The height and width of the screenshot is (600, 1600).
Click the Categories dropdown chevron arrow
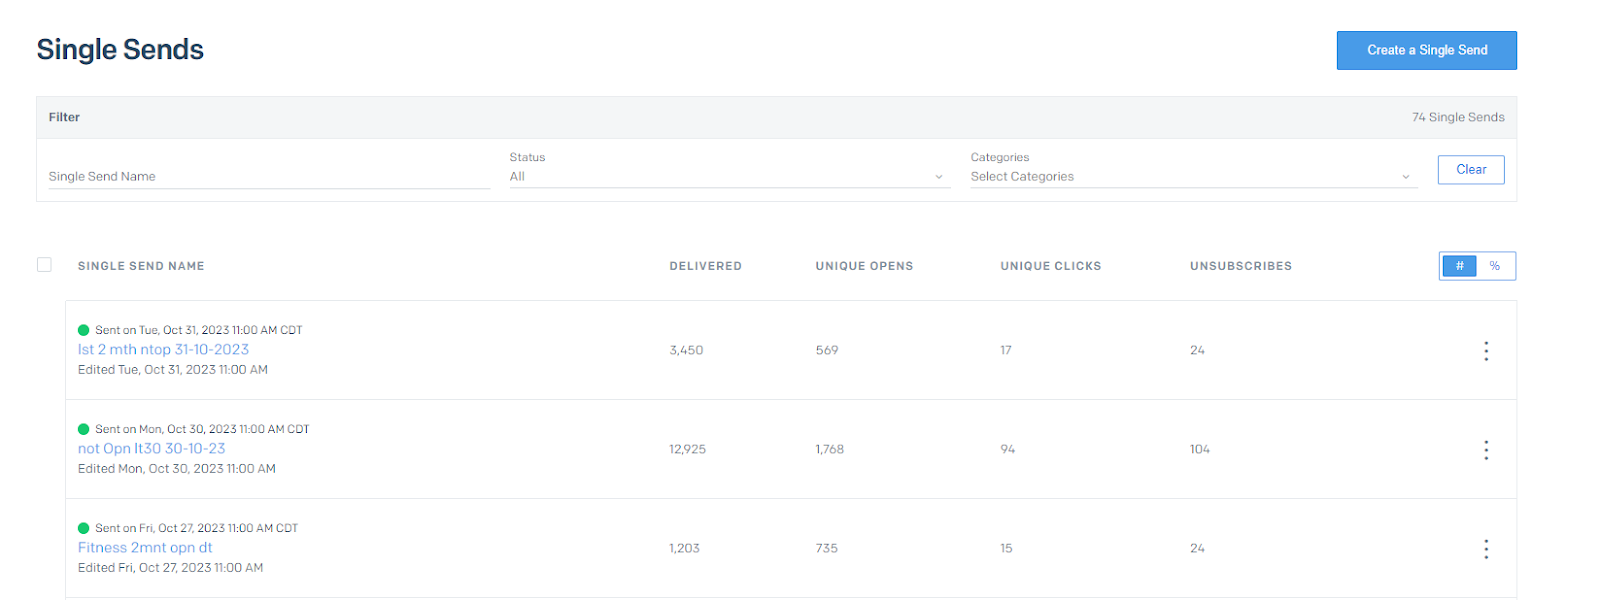tap(1405, 177)
